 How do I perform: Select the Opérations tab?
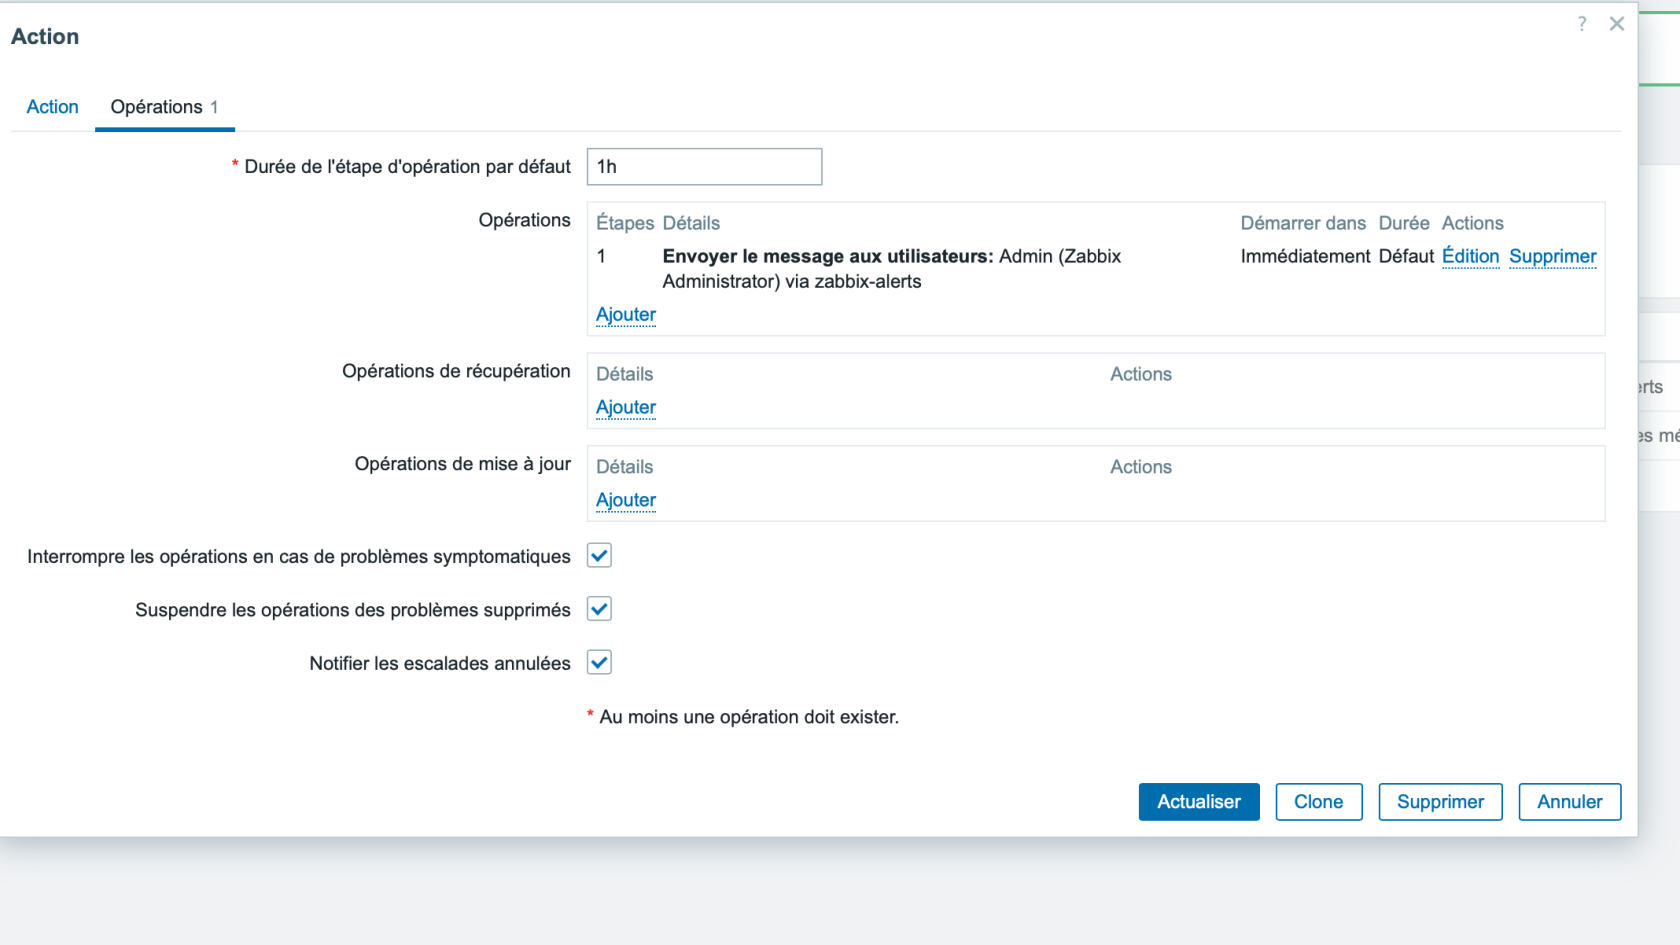[164, 107]
